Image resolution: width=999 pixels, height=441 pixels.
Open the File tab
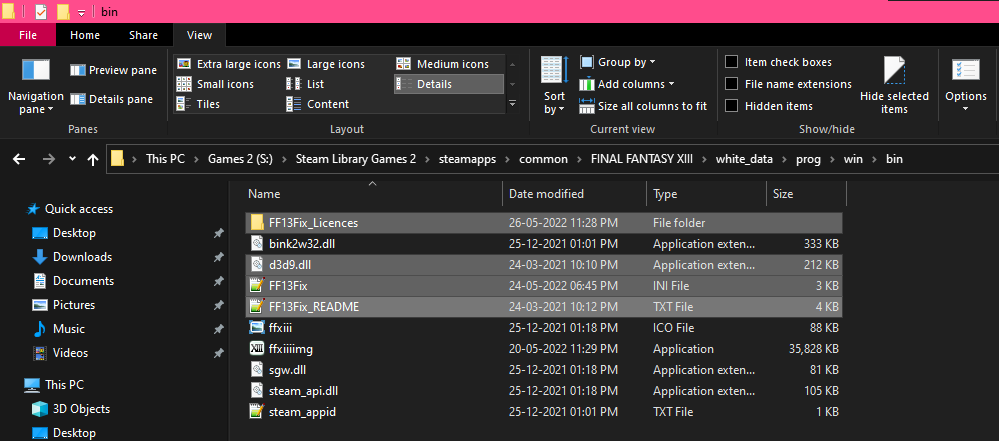pyautogui.click(x=28, y=35)
